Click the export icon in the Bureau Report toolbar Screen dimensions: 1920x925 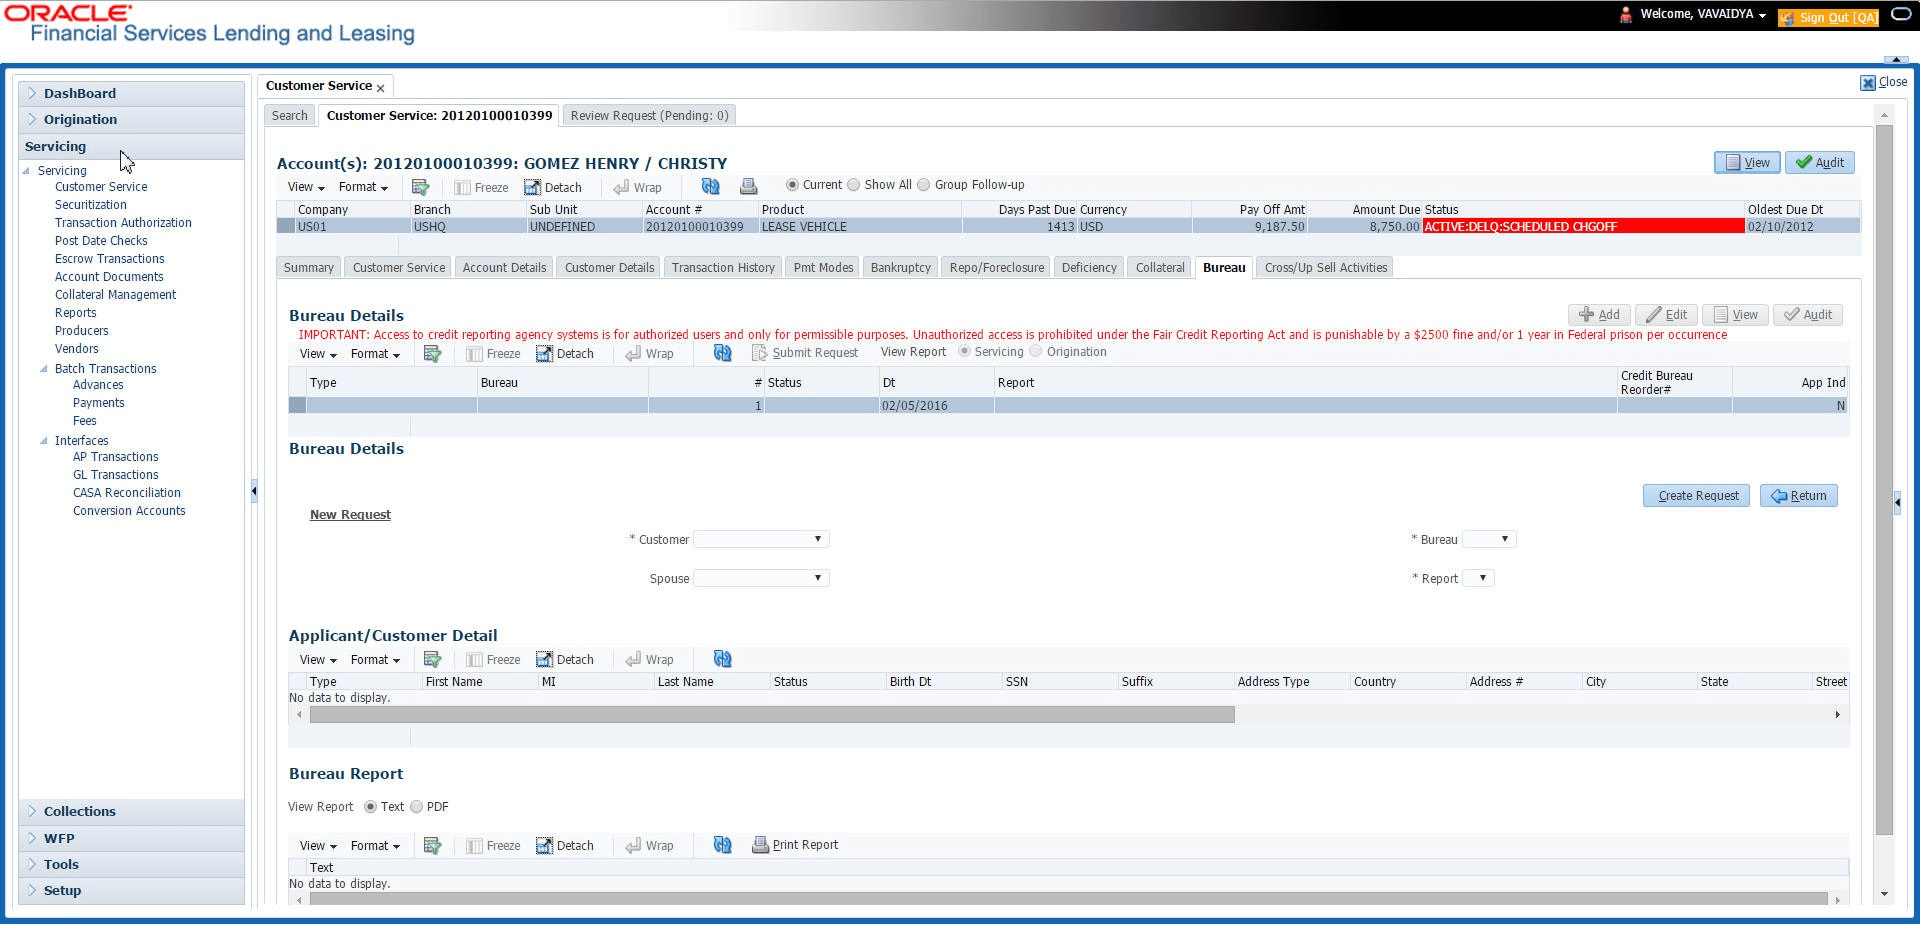(432, 845)
